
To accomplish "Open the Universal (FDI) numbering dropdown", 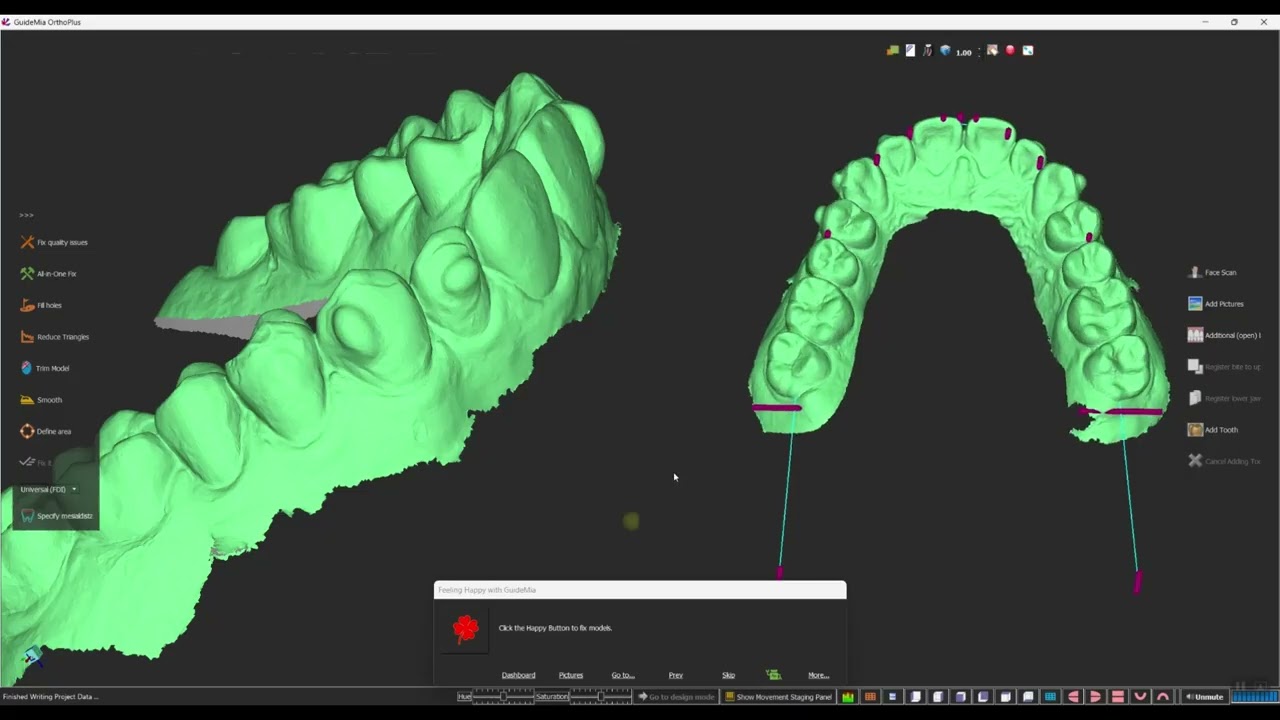I will (48, 489).
